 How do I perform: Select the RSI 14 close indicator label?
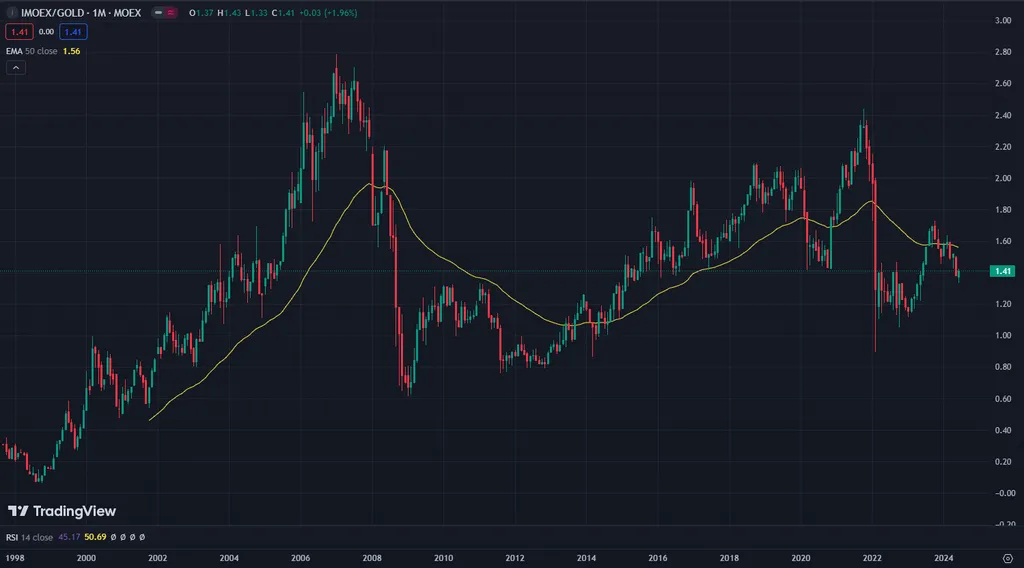coord(30,537)
